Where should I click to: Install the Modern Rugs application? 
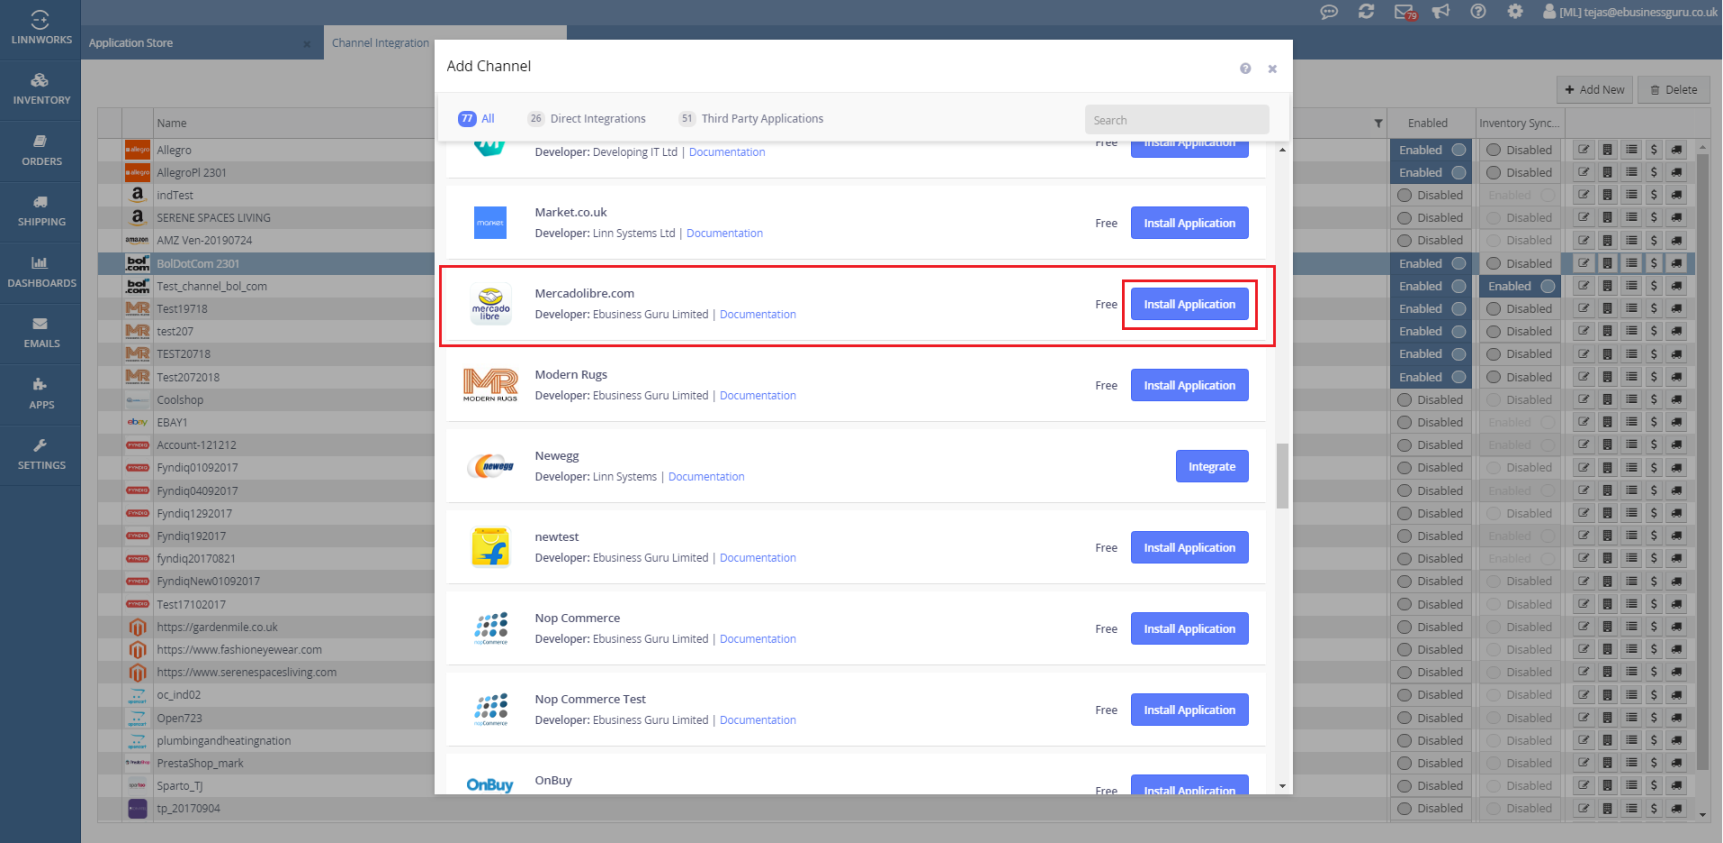click(x=1189, y=385)
